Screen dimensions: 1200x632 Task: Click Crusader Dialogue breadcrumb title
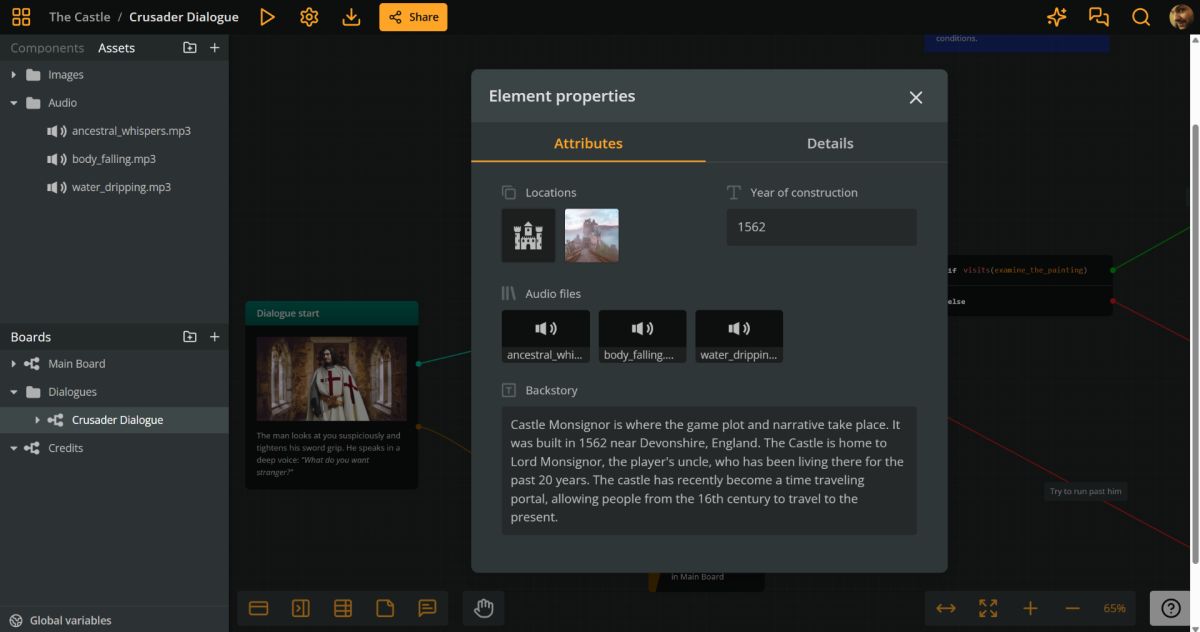(x=184, y=17)
